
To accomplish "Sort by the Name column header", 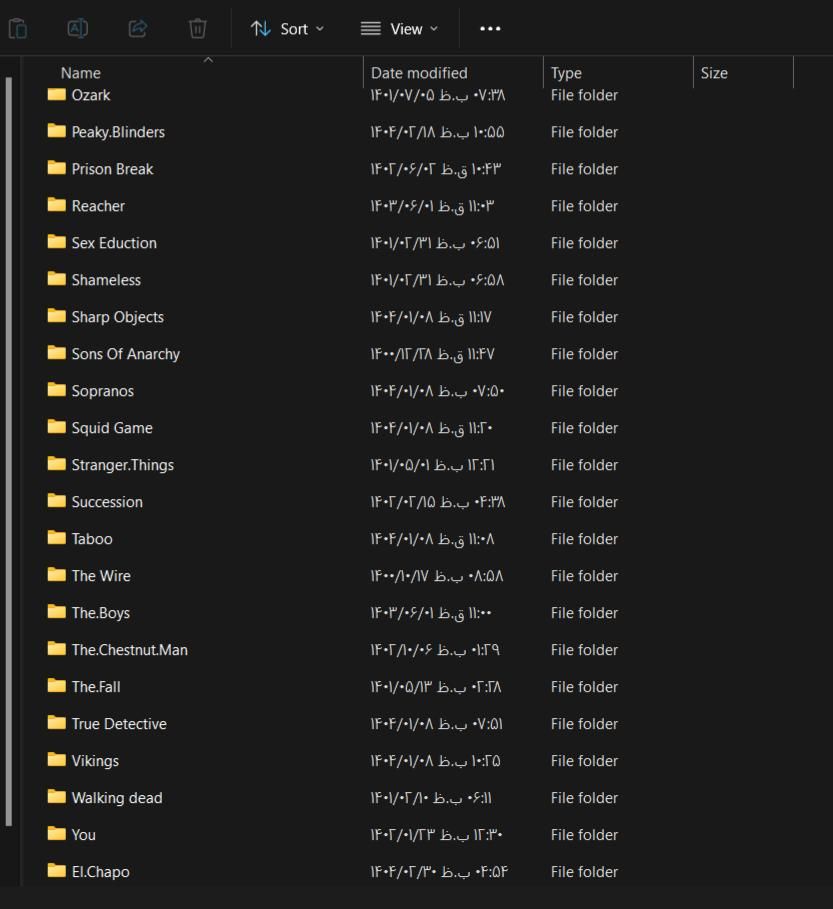I will tap(81, 73).
